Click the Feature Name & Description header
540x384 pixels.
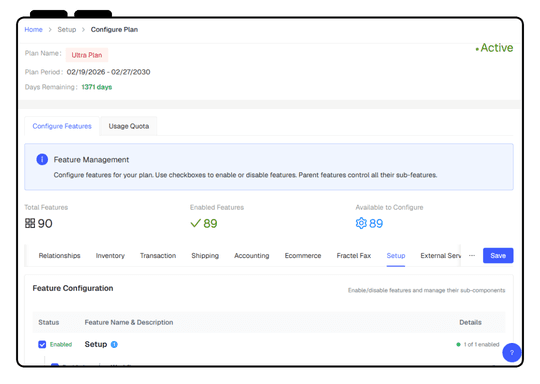pos(129,322)
